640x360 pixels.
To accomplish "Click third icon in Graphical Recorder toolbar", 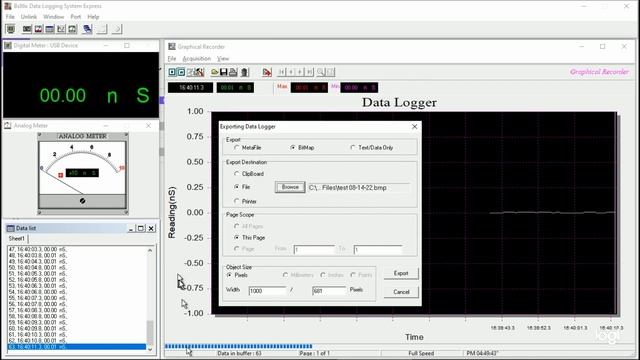I will [190, 72].
